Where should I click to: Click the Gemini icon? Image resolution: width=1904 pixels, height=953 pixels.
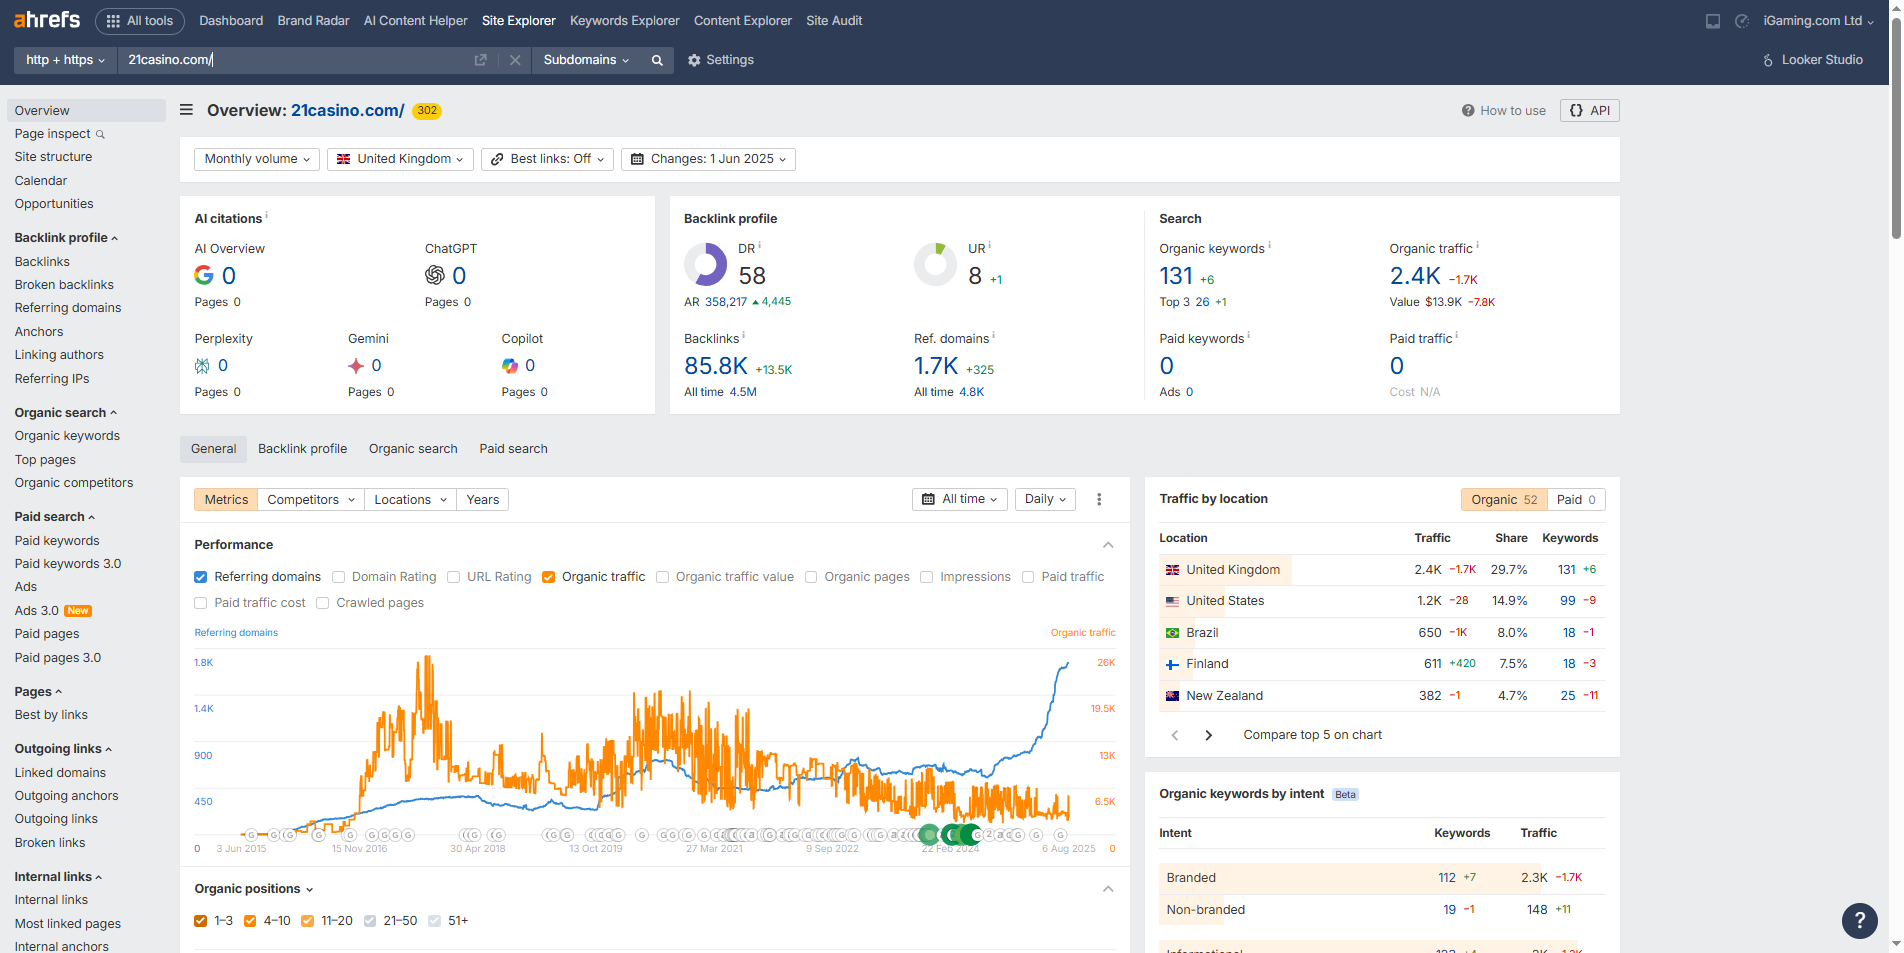(356, 366)
